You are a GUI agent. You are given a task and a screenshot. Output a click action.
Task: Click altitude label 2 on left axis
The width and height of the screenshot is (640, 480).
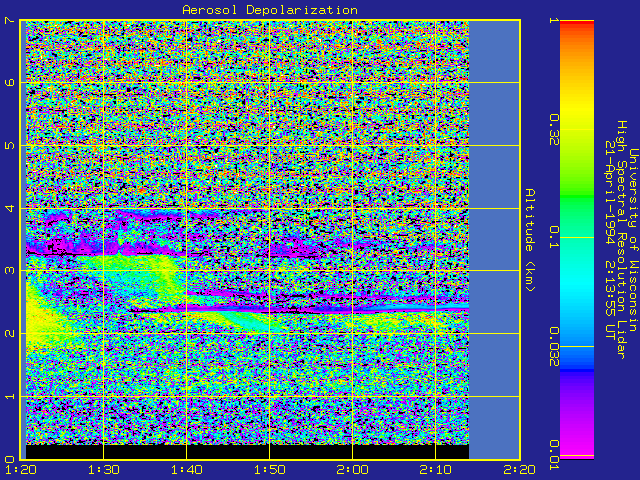[x=9, y=333]
